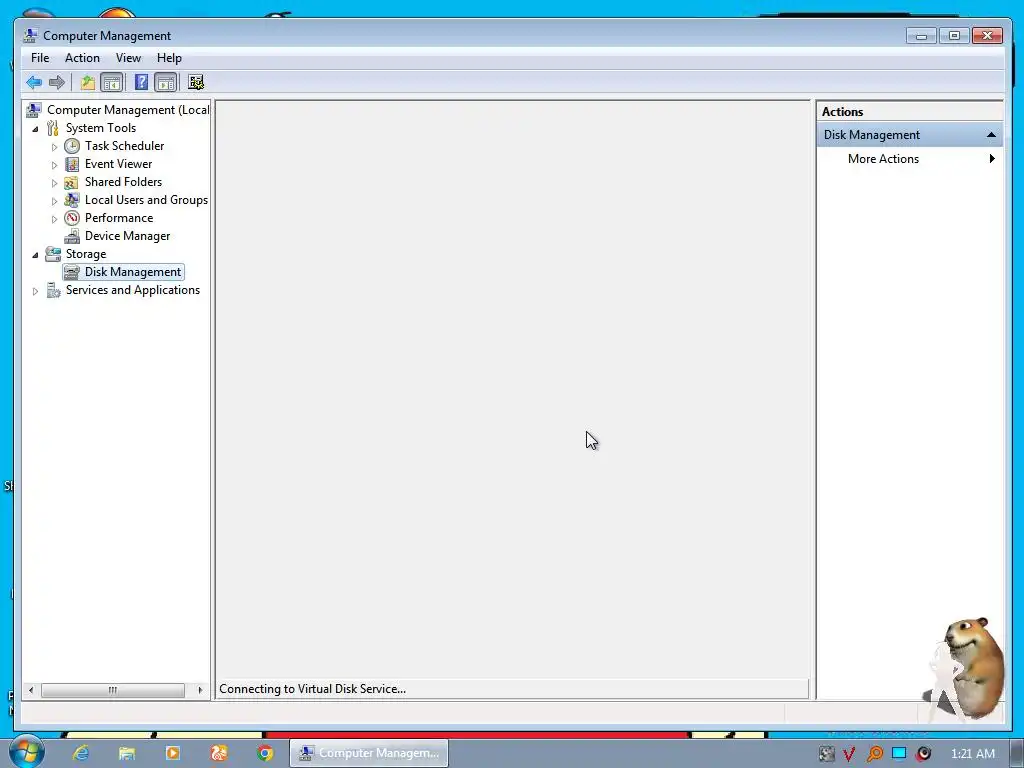
Task: Click the Event Viewer icon
Action: click(72, 164)
